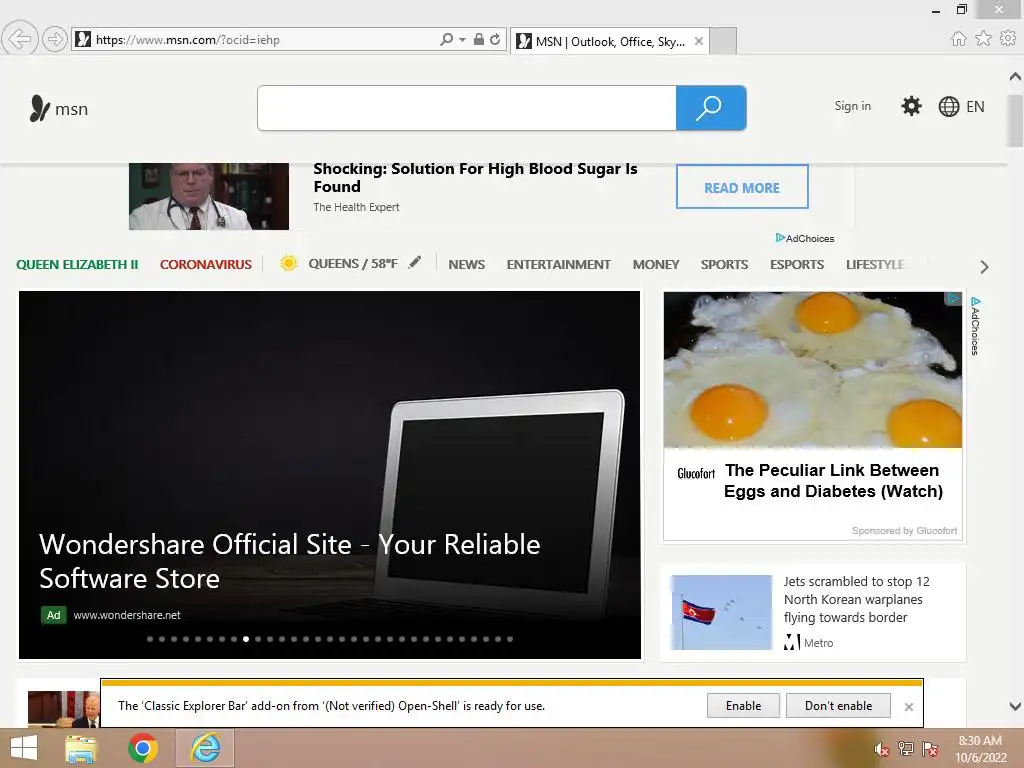Viewport: 1024px width, 768px height.
Task: Dismiss the add-on notification bar
Action: point(908,707)
